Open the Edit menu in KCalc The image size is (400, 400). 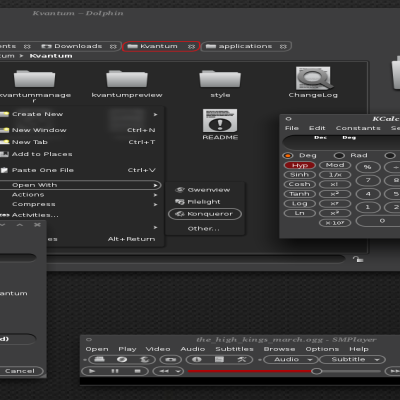[317, 128]
